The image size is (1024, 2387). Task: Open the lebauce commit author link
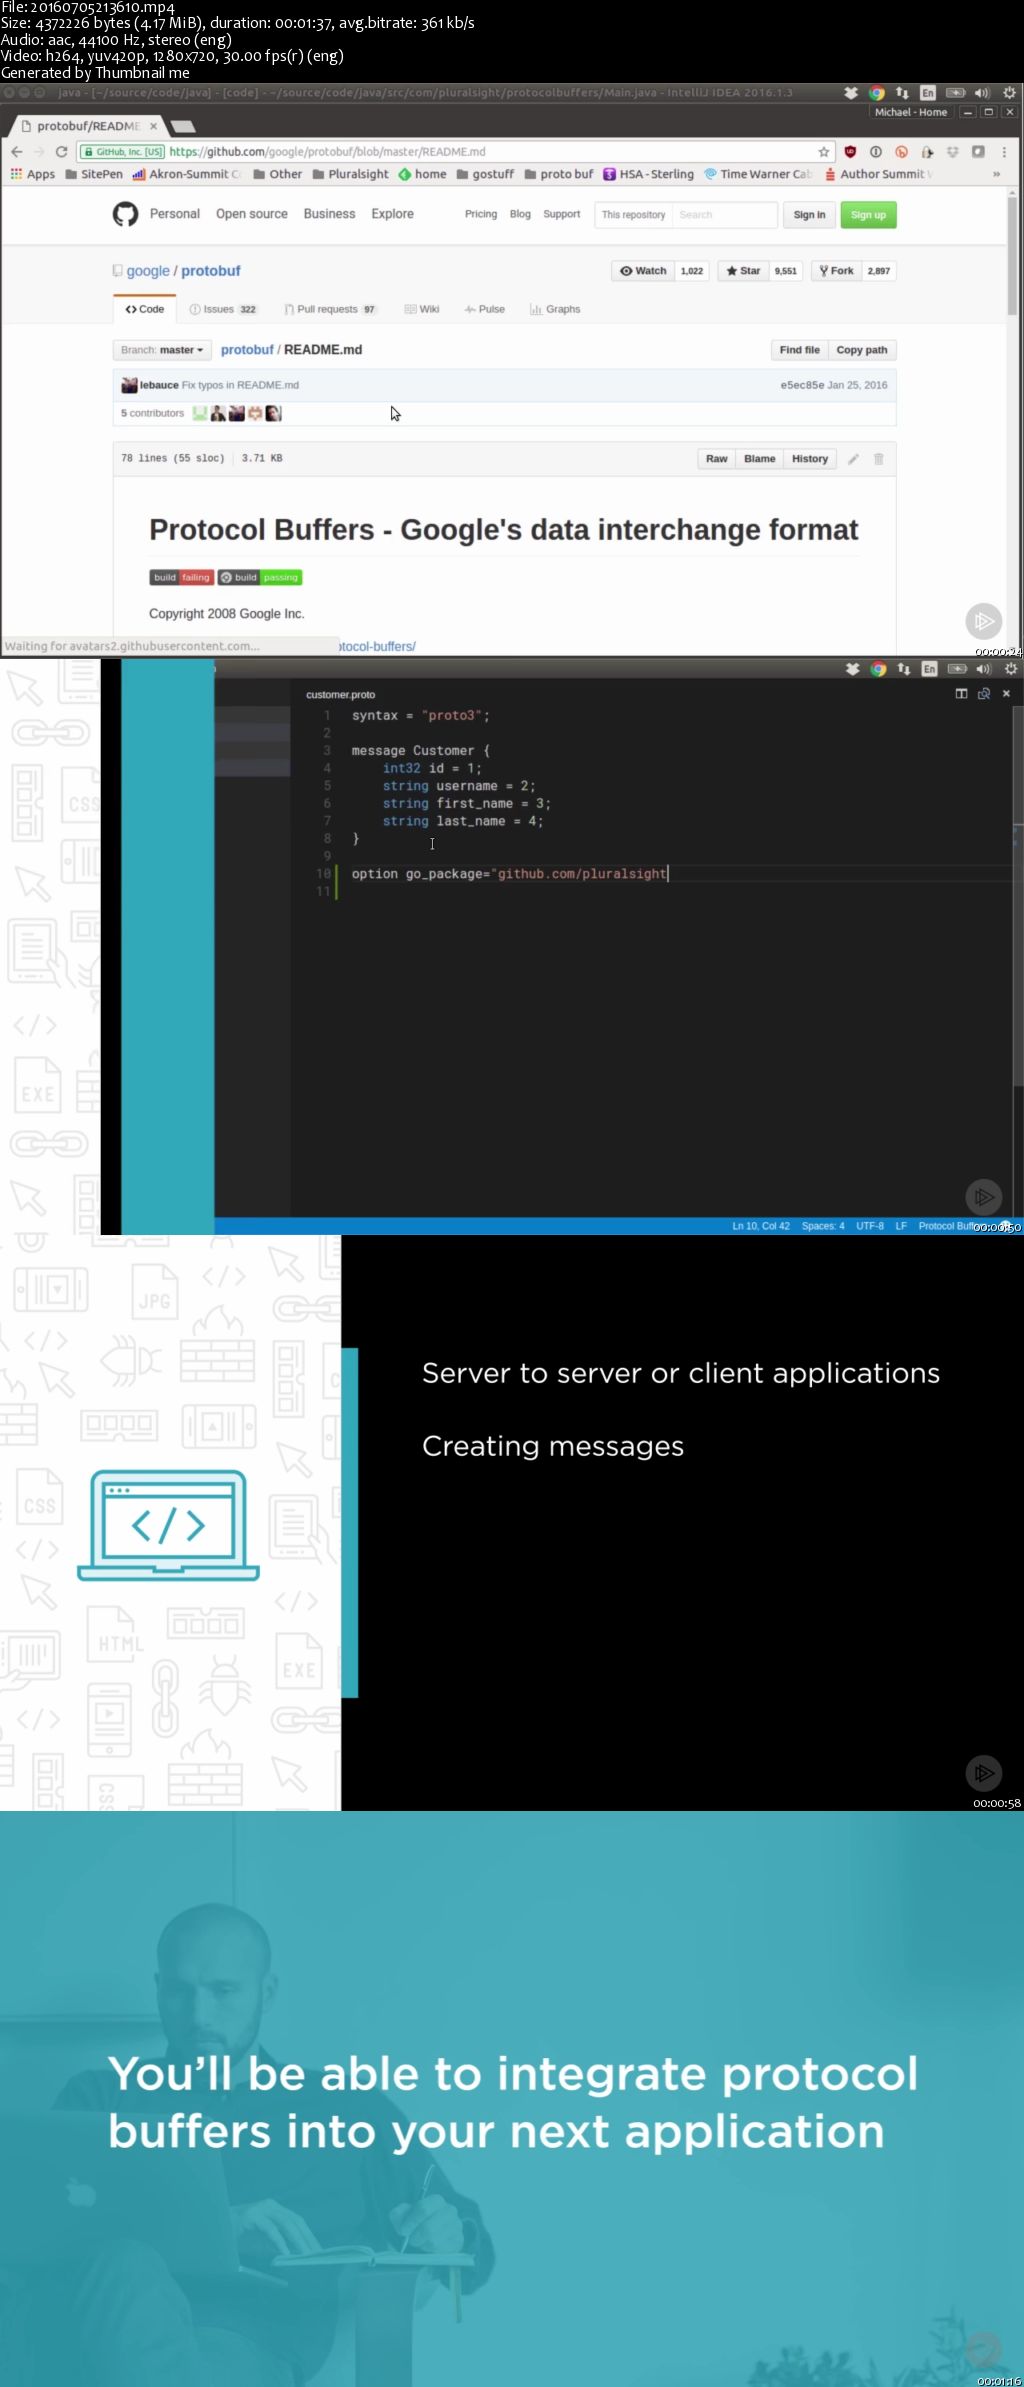tap(159, 385)
